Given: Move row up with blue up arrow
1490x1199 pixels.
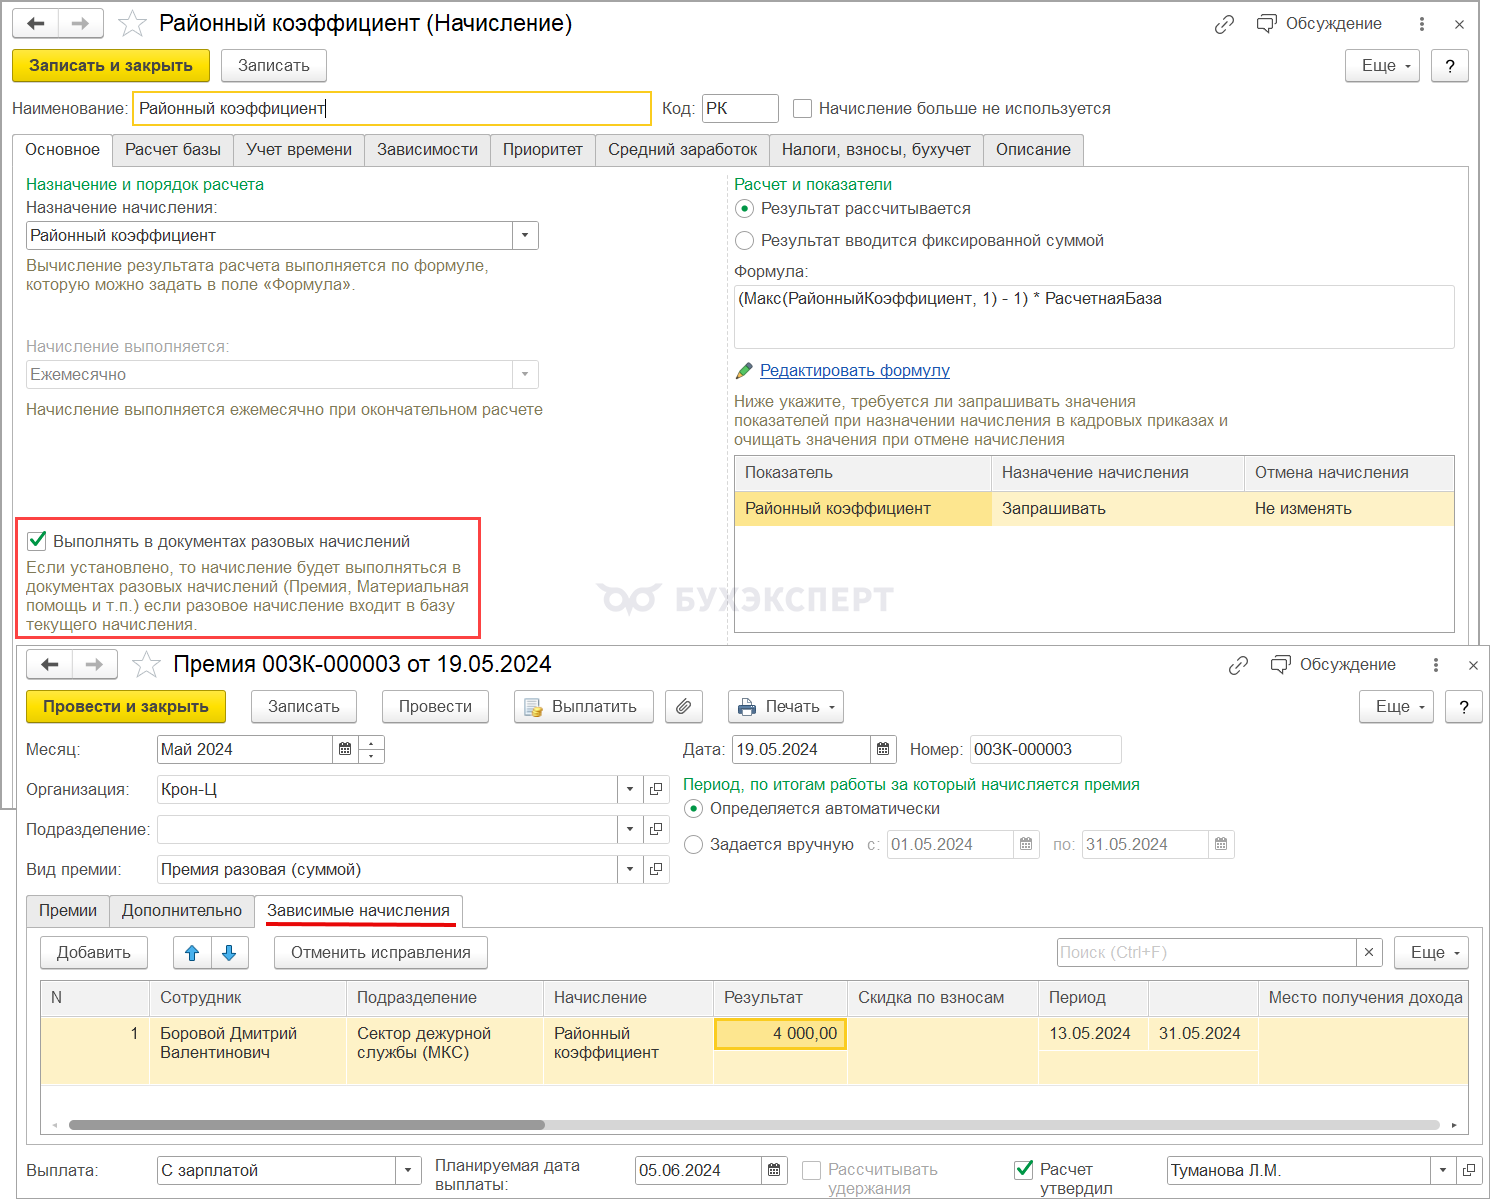Looking at the screenshot, I should click(x=192, y=952).
